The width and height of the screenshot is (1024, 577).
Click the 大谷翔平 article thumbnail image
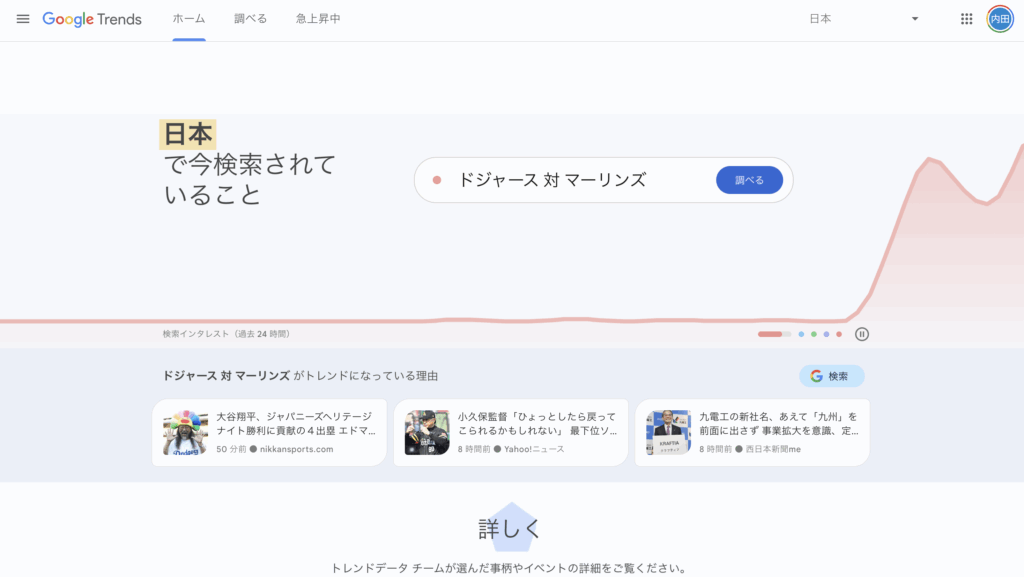click(x=185, y=433)
